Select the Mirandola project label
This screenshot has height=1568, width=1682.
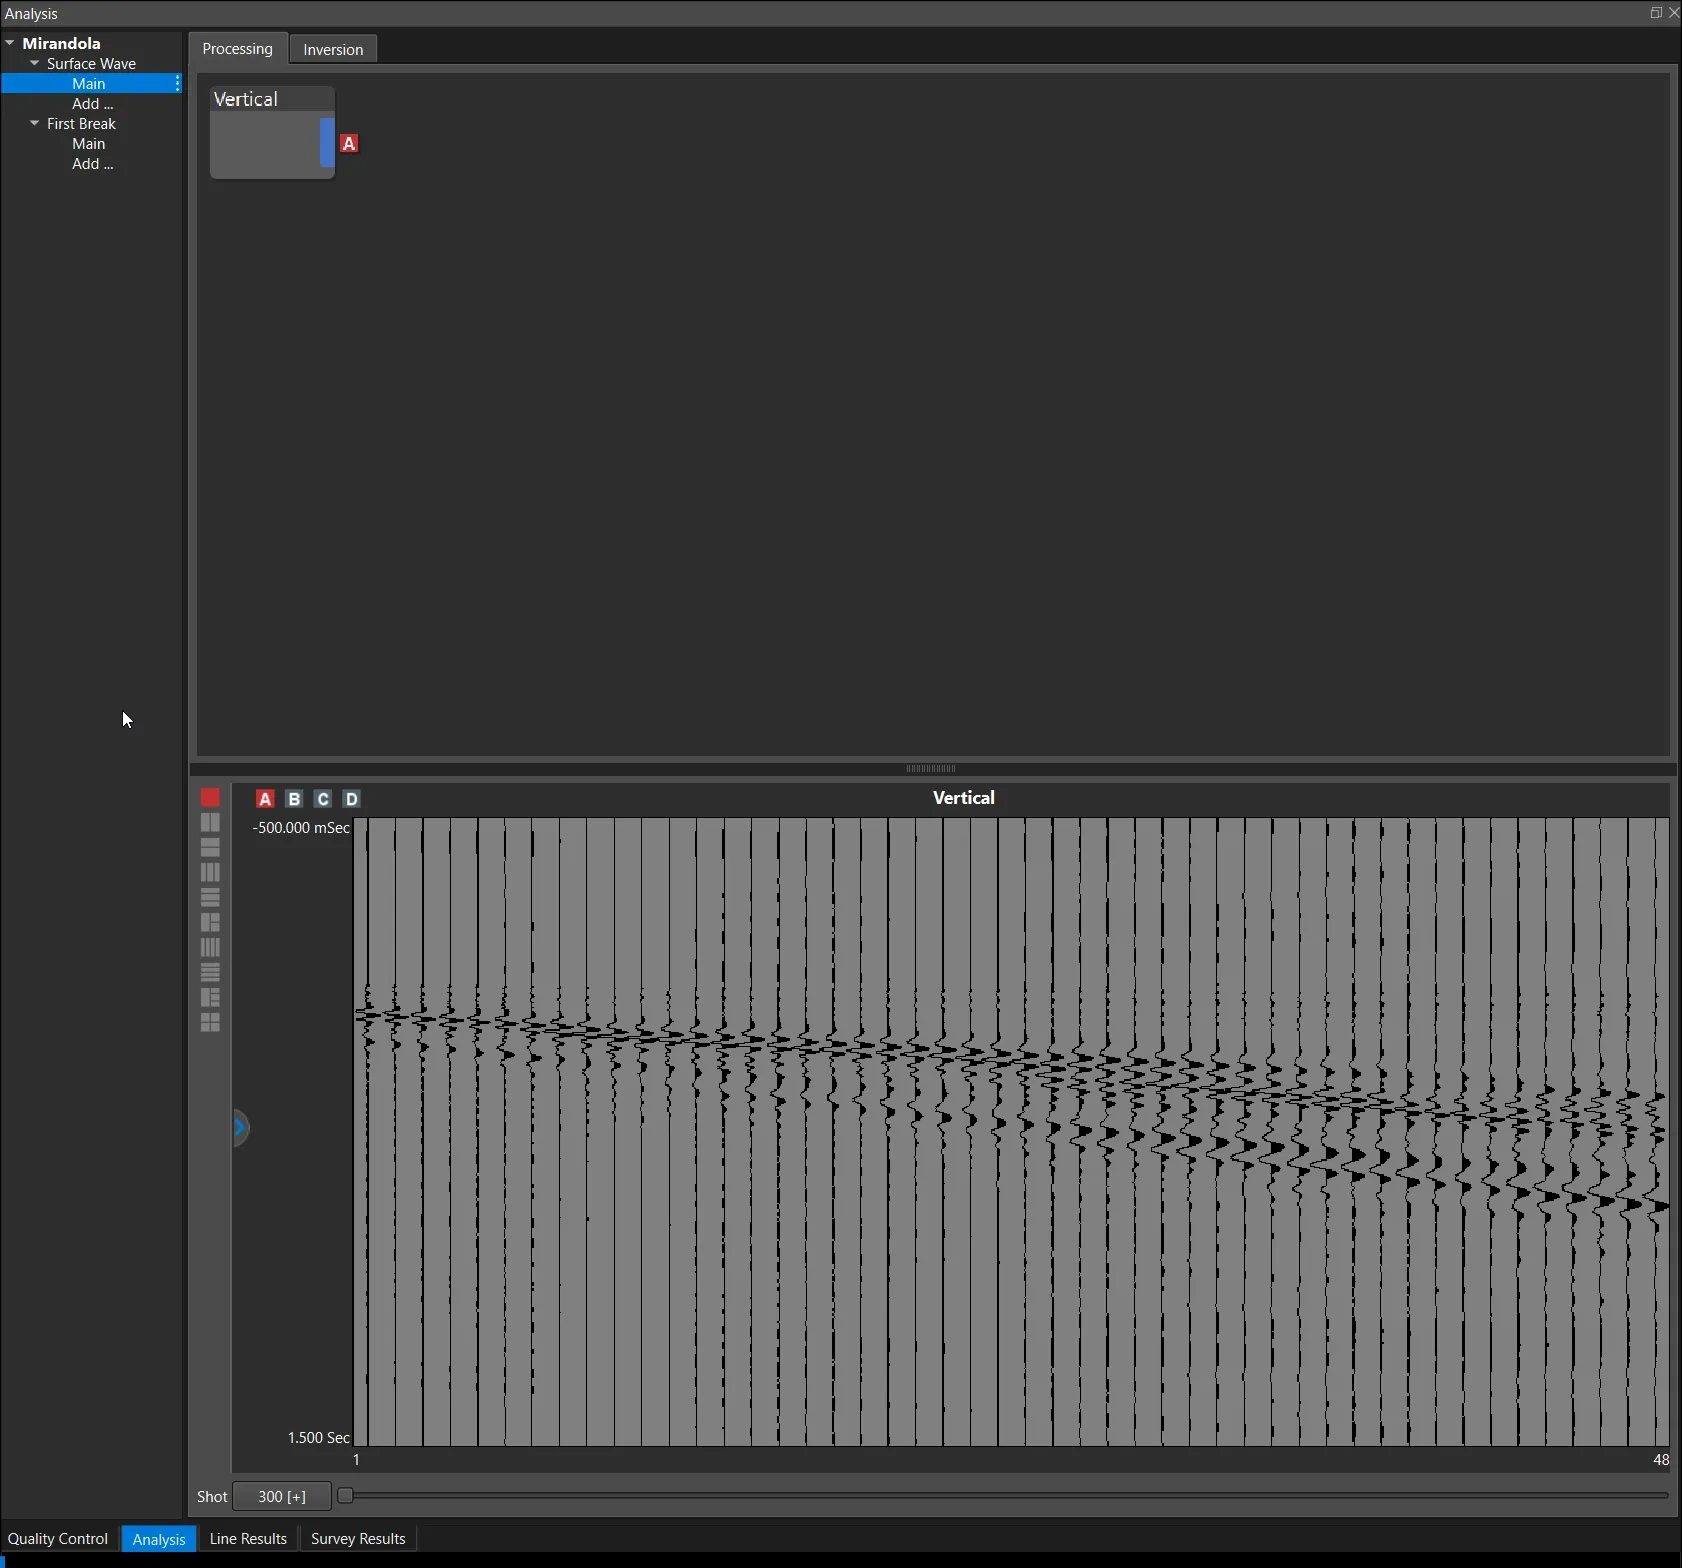(x=61, y=43)
